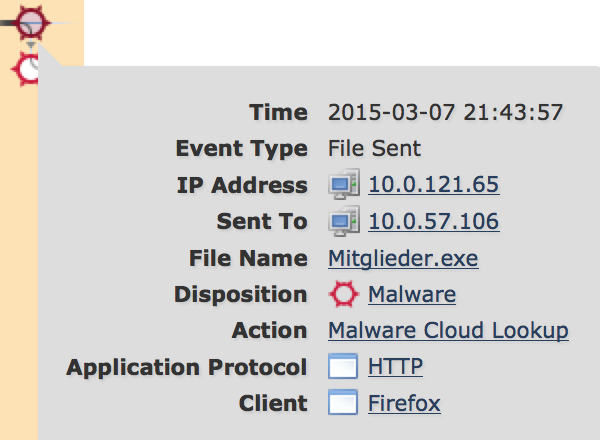This screenshot has height=440, width=600.
Task: Follow the Malware disposition link
Action: pos(412,294)
